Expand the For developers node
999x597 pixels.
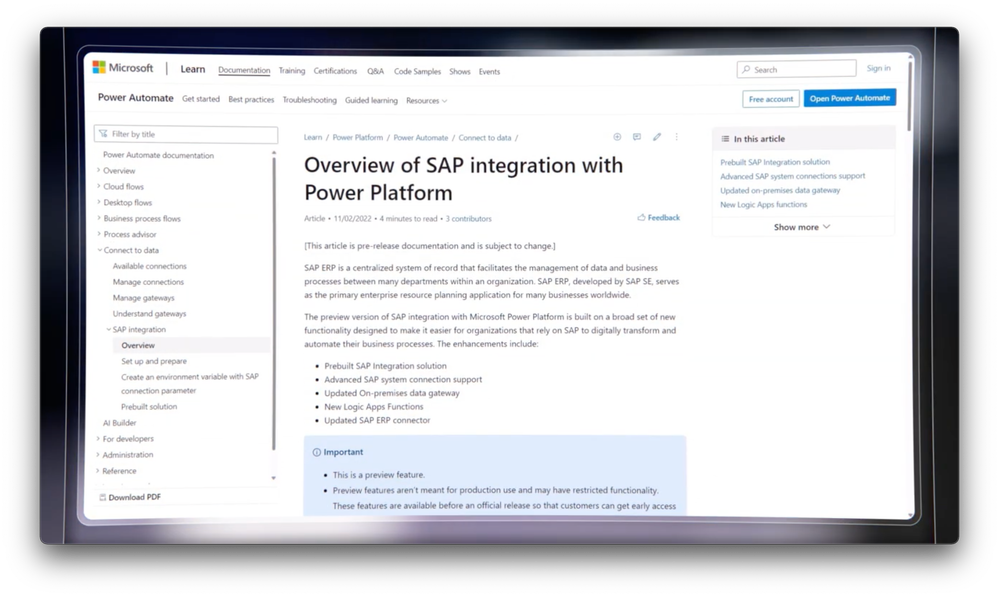click(97, 438)
